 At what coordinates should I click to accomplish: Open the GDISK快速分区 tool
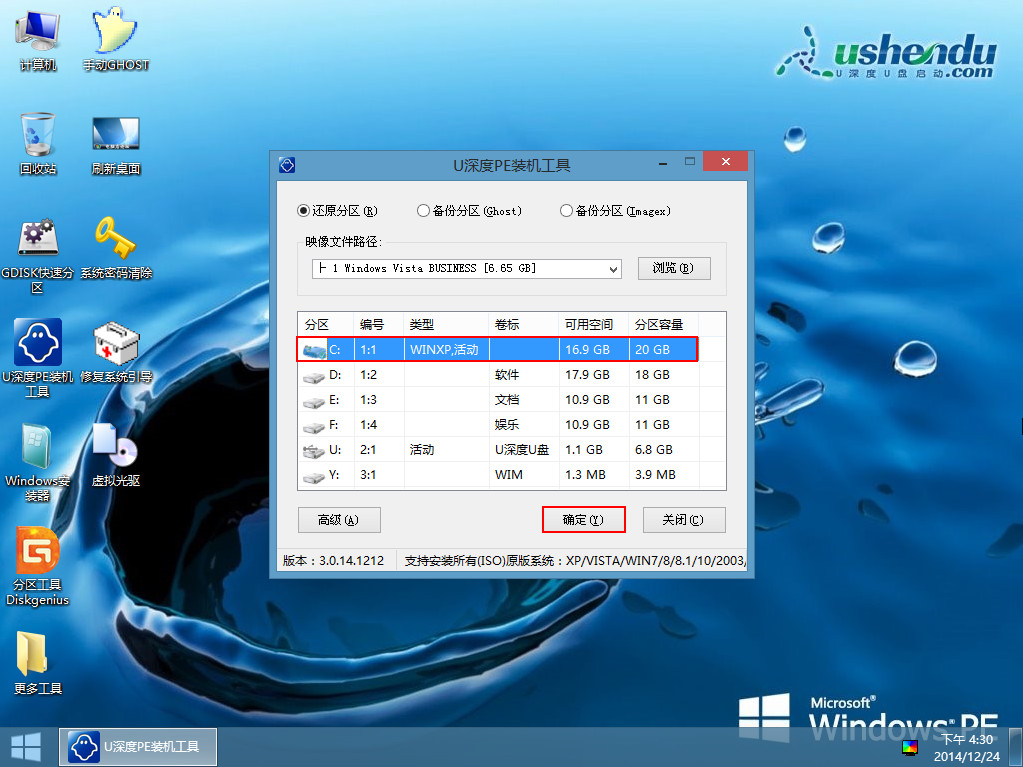(x=36, y=235)
